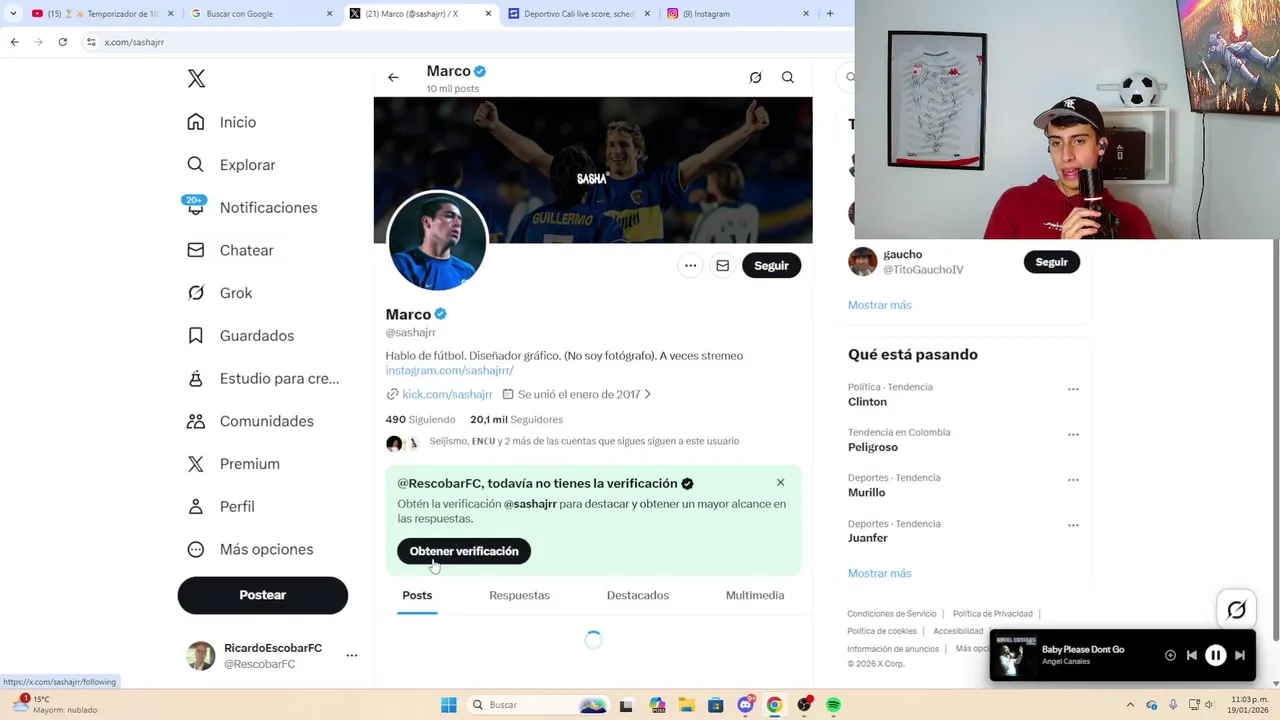Click Grok icon in profile header
Image resolution: width=1280 pixels, height=720 pixels.
[756, 77]
